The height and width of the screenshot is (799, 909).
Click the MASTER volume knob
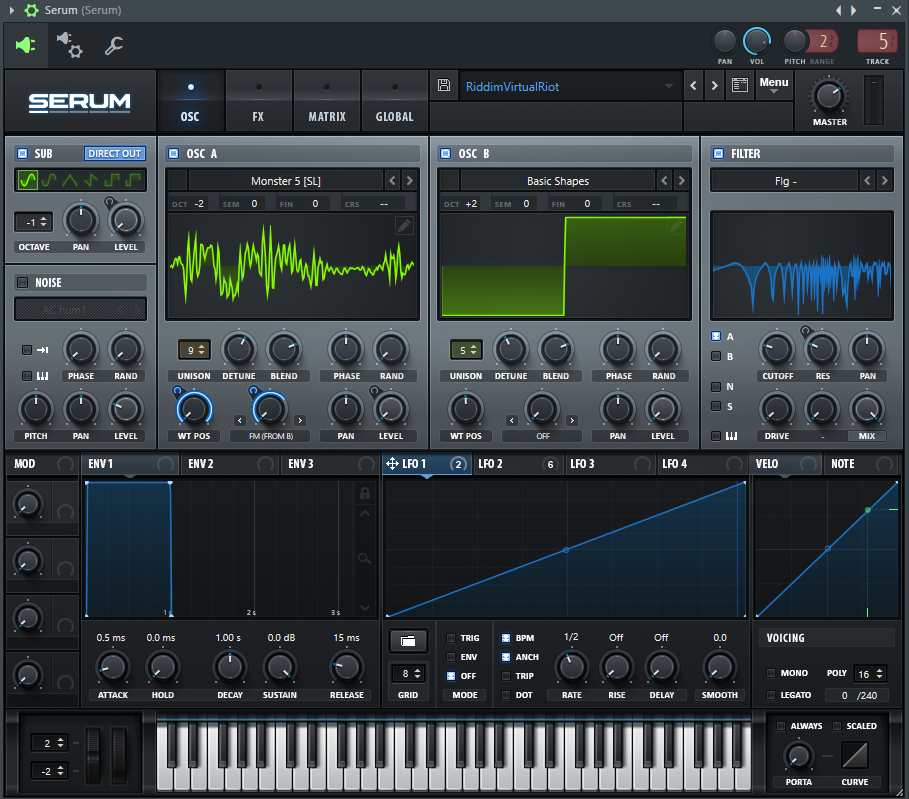829,95
